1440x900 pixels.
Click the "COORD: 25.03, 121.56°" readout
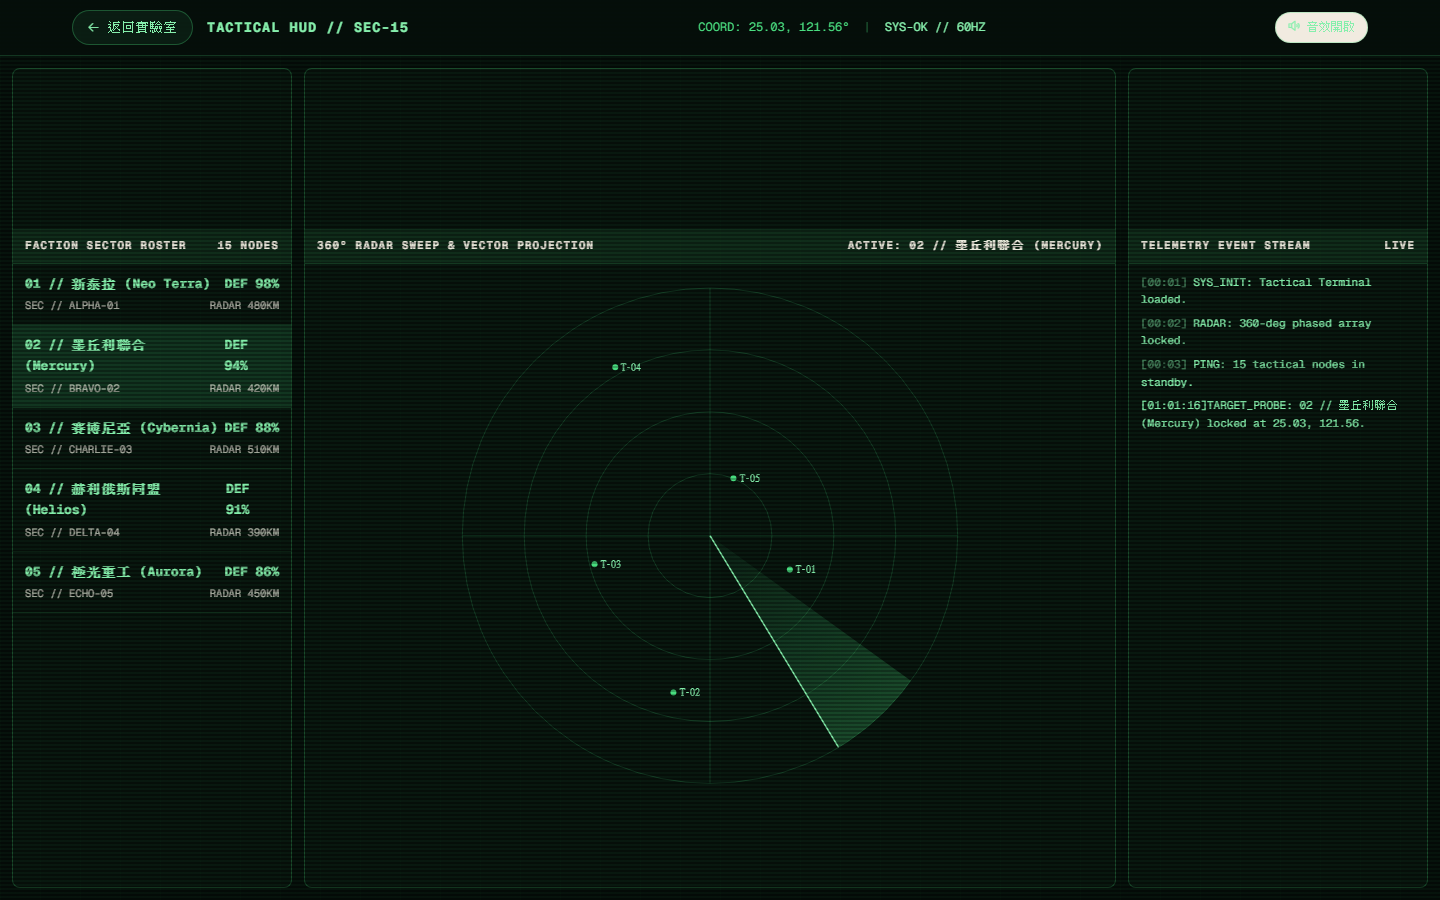click(773, 27)
